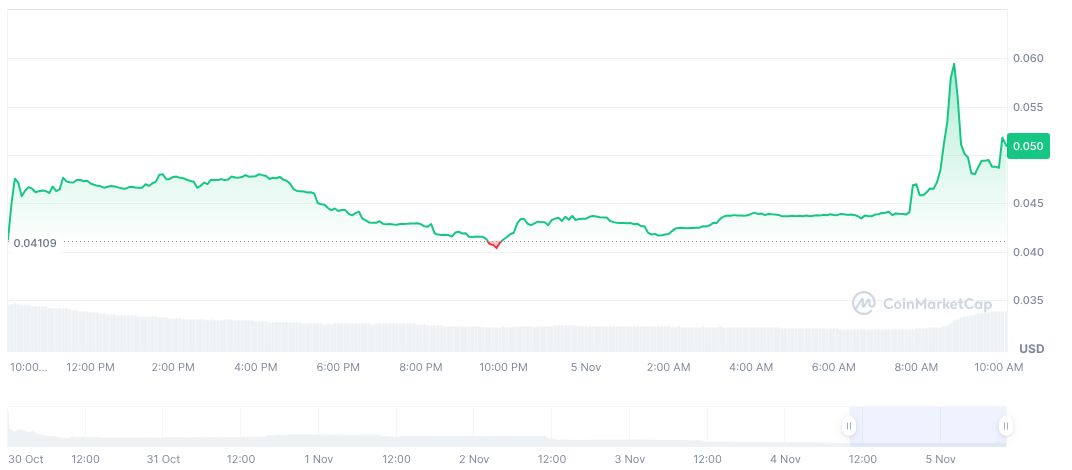Click the 10:00 PM time axis label
Screen dimensions: 1072x470
point(503,367)
